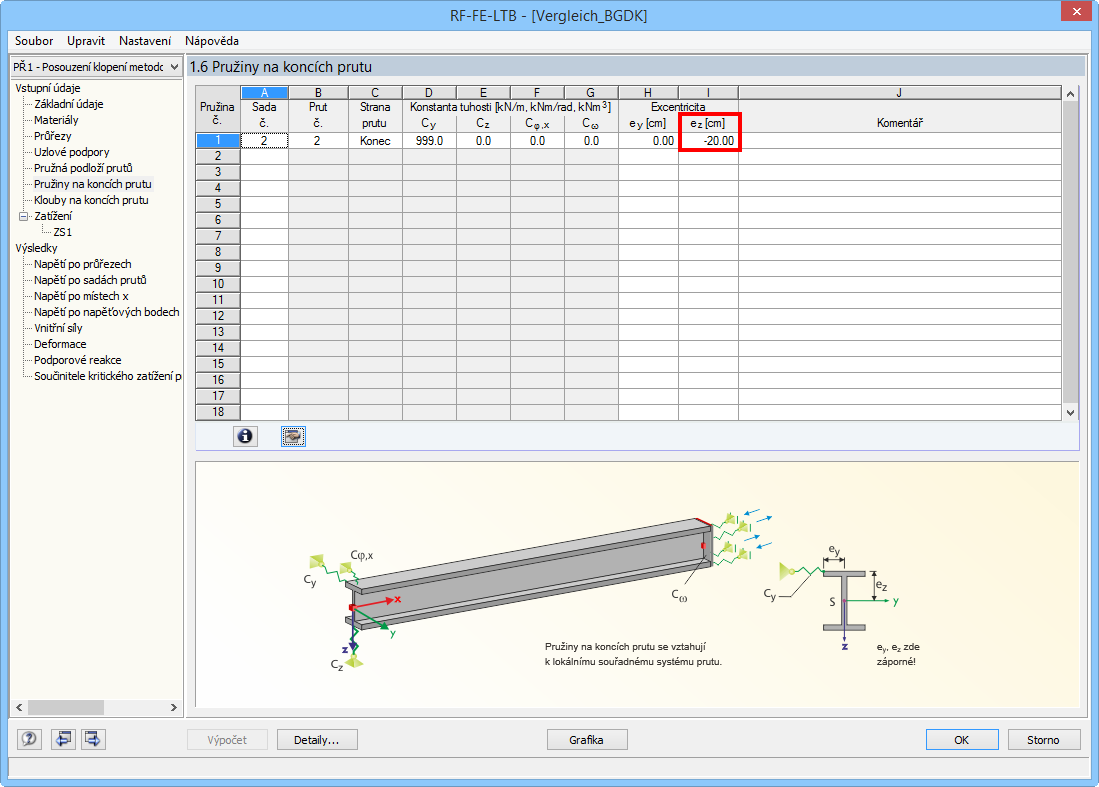Select Uzlové podpory tree item

(71, 152)
